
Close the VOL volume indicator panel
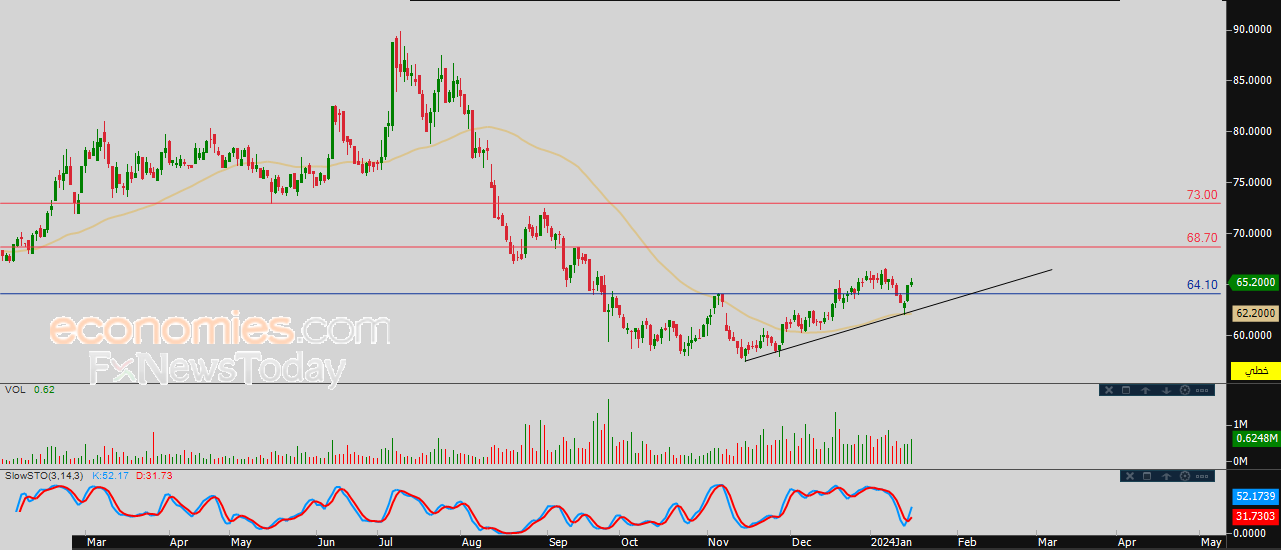point(1109,390)
